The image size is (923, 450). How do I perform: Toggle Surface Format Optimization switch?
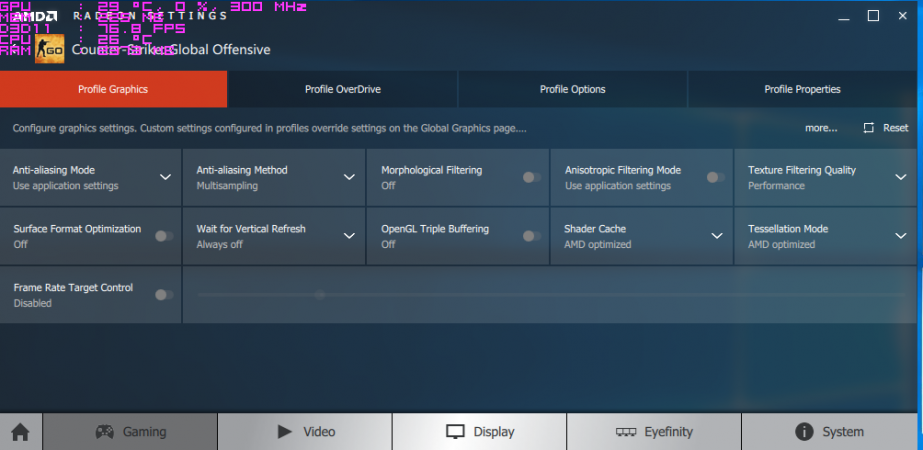(x=164, y=236)
